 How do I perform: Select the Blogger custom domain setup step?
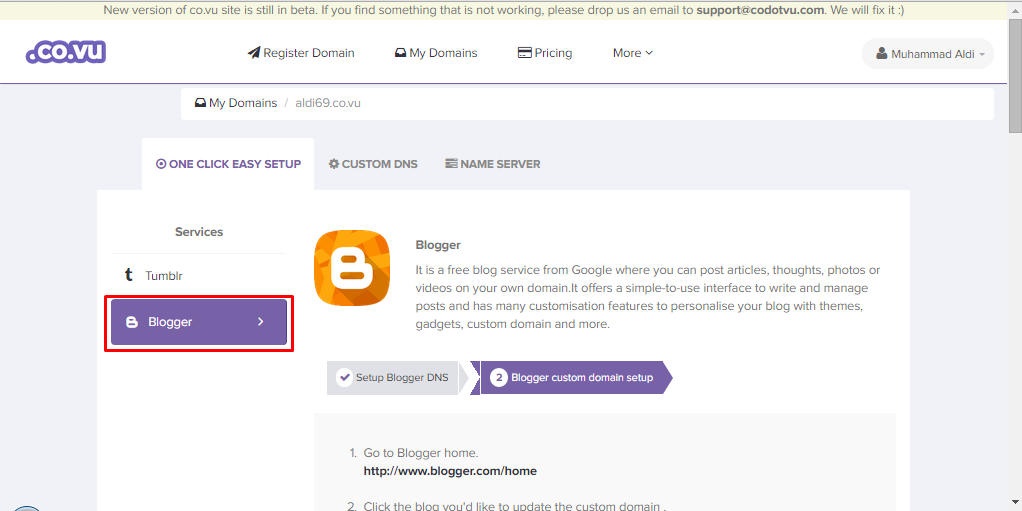click(x=574, y=377)
